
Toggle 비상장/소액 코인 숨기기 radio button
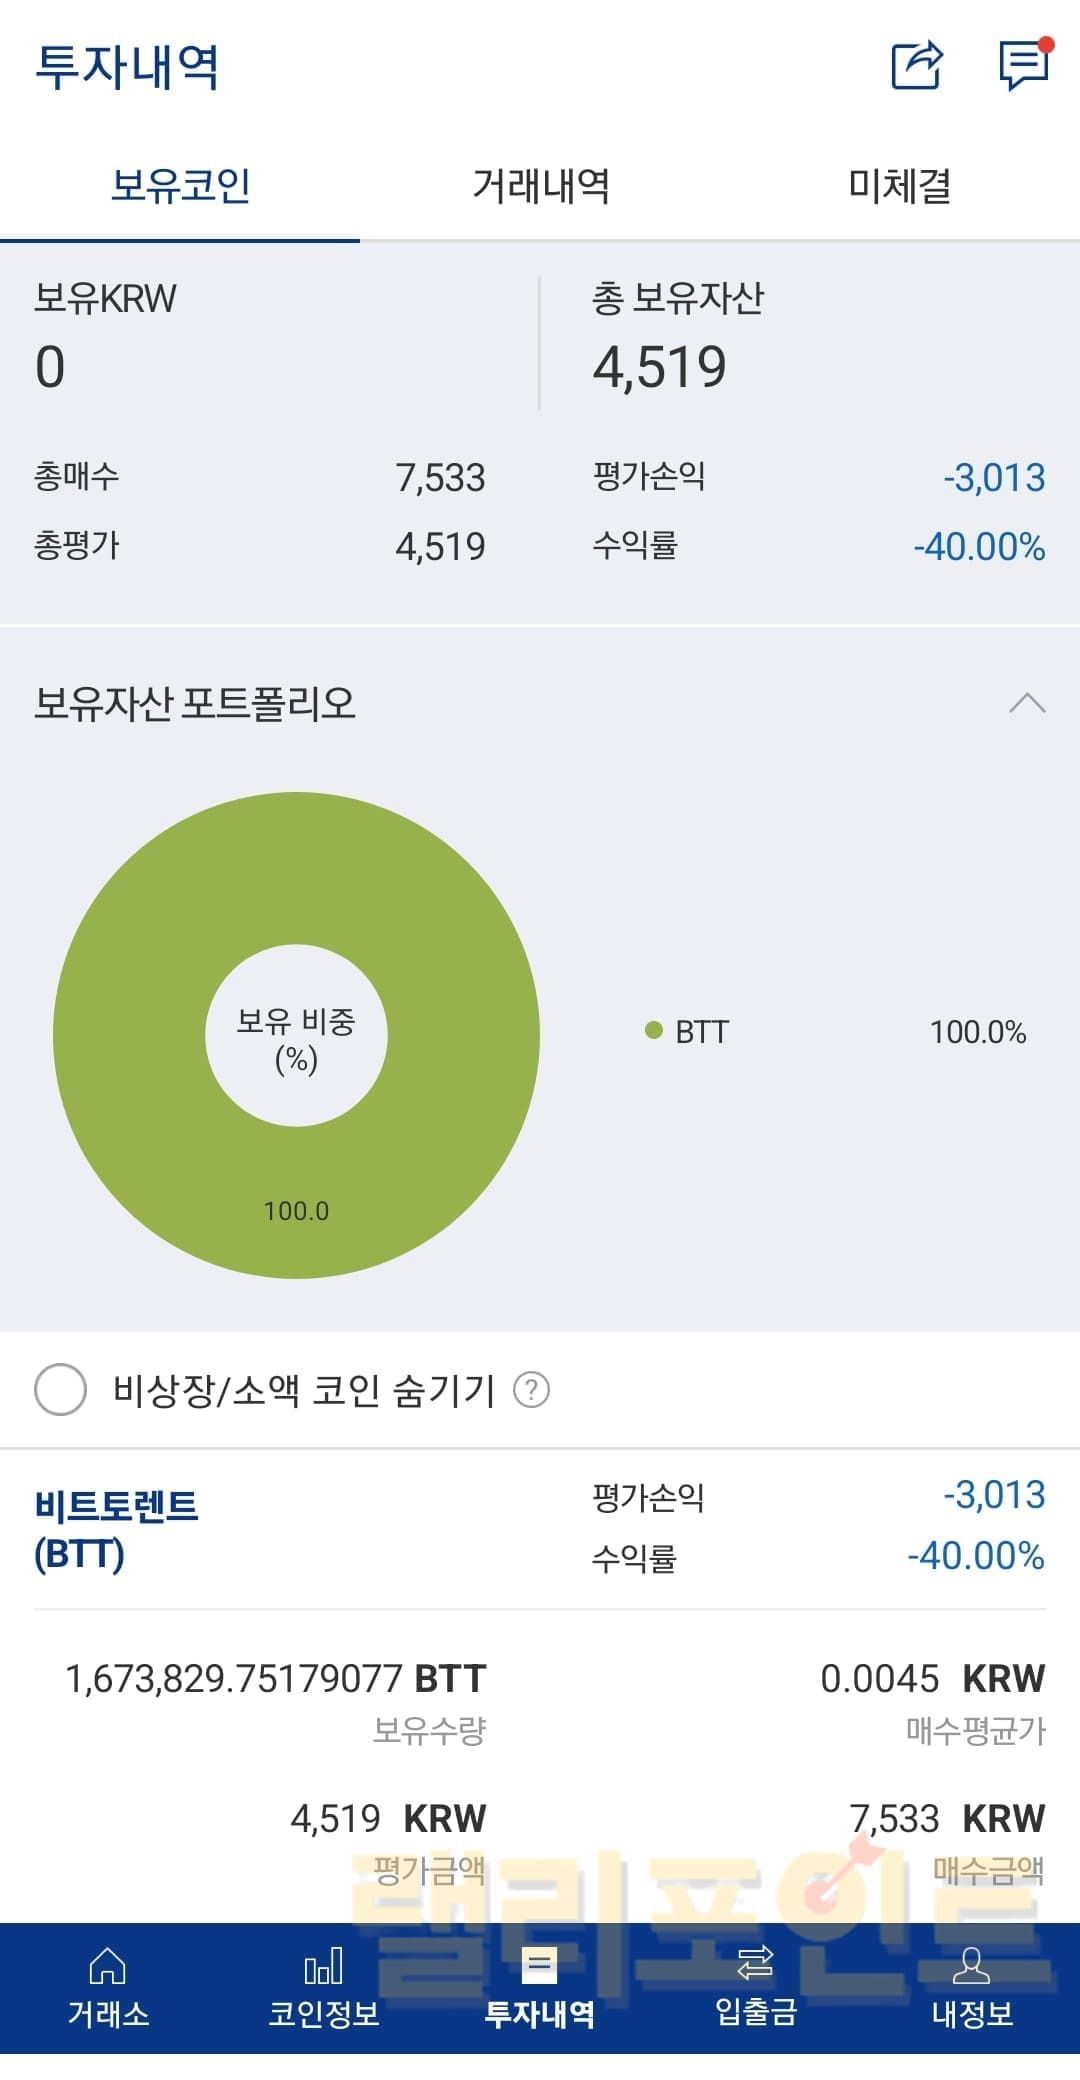[61, 1390]
